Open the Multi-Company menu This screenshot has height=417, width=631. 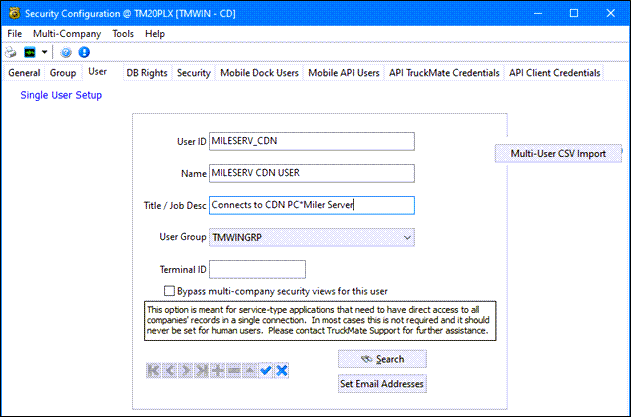click(67, 34)
